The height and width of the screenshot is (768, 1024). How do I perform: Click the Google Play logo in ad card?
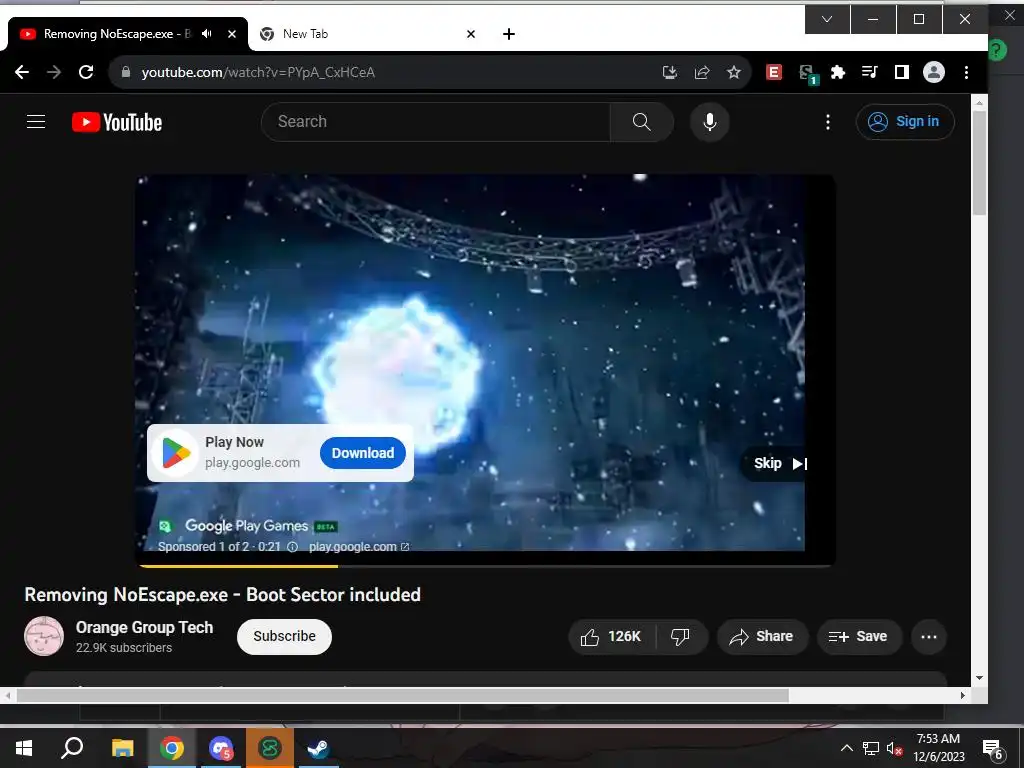tap(176, 453)
